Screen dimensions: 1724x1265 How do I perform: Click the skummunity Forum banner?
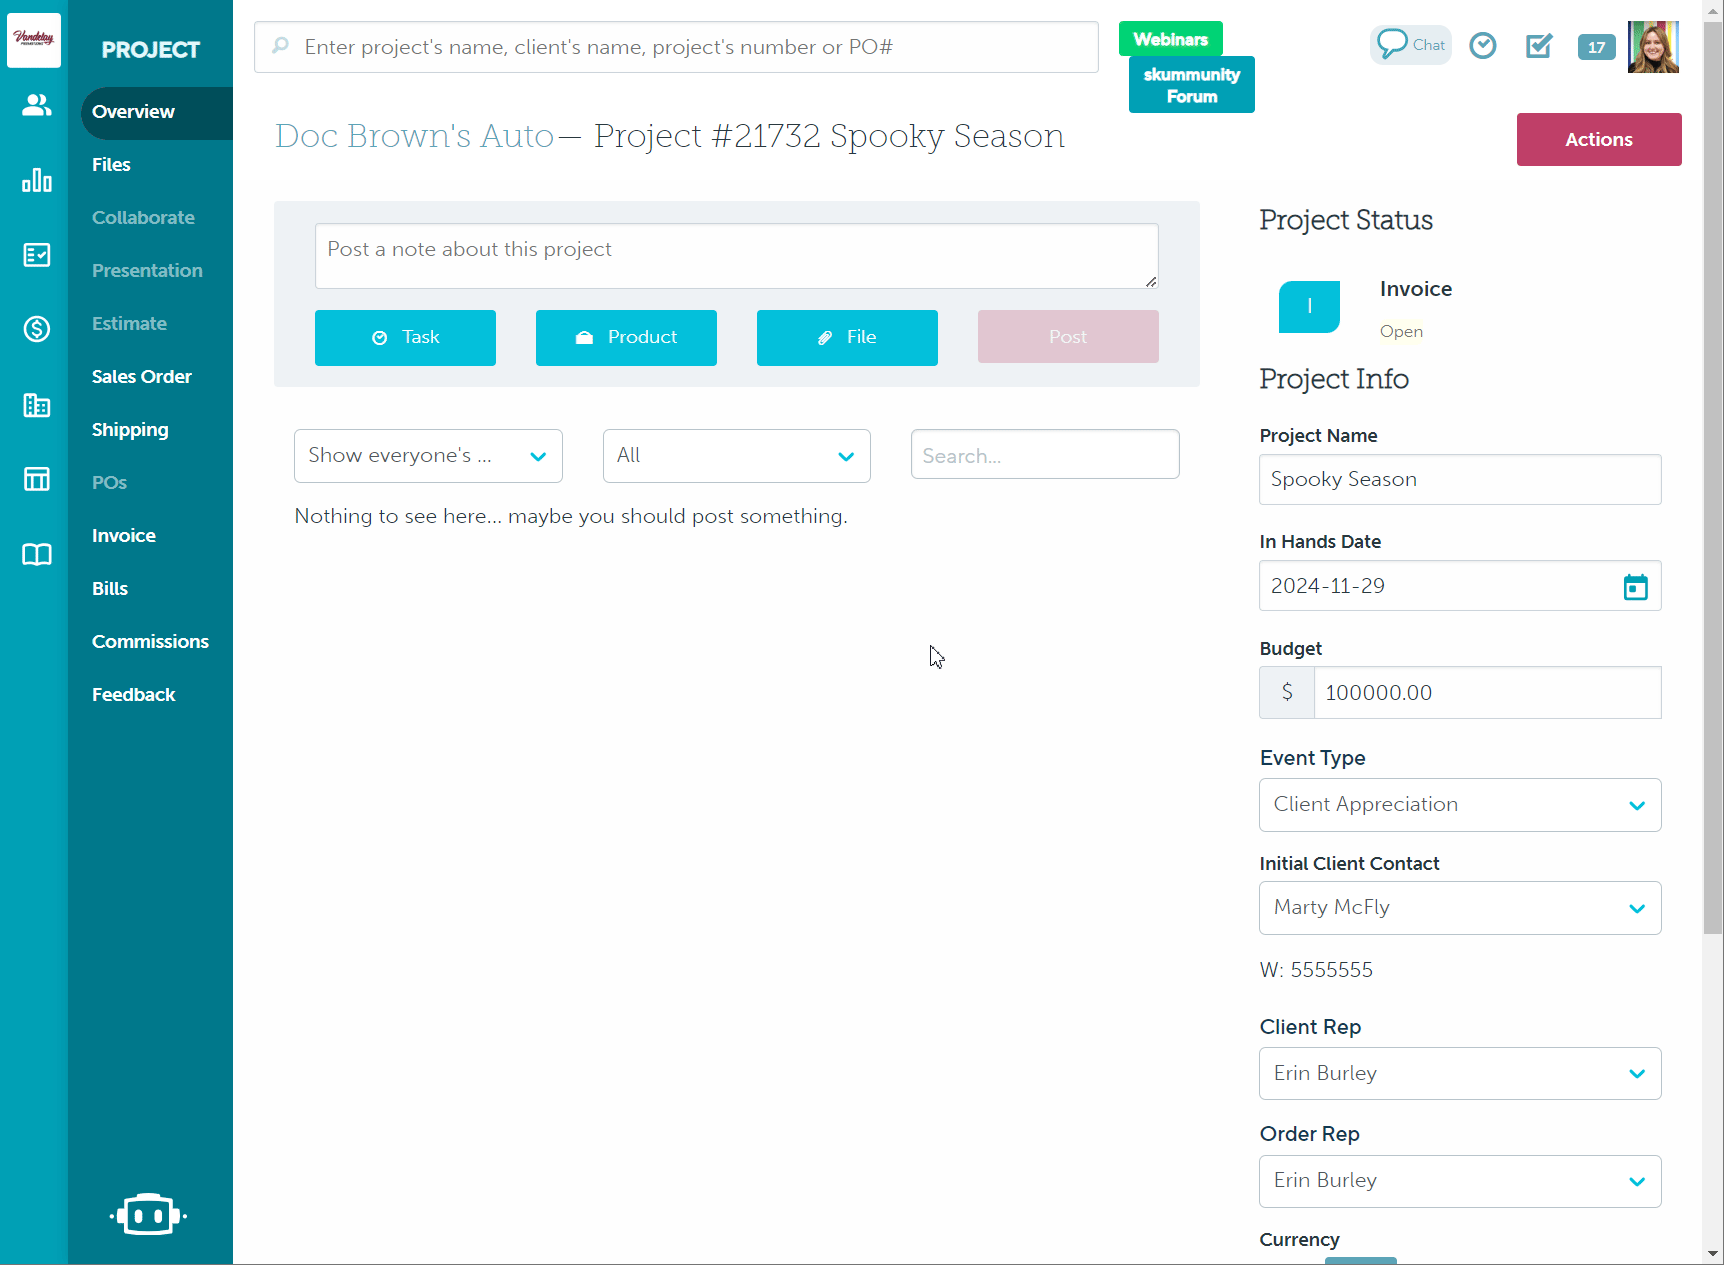click(1191, 84)
